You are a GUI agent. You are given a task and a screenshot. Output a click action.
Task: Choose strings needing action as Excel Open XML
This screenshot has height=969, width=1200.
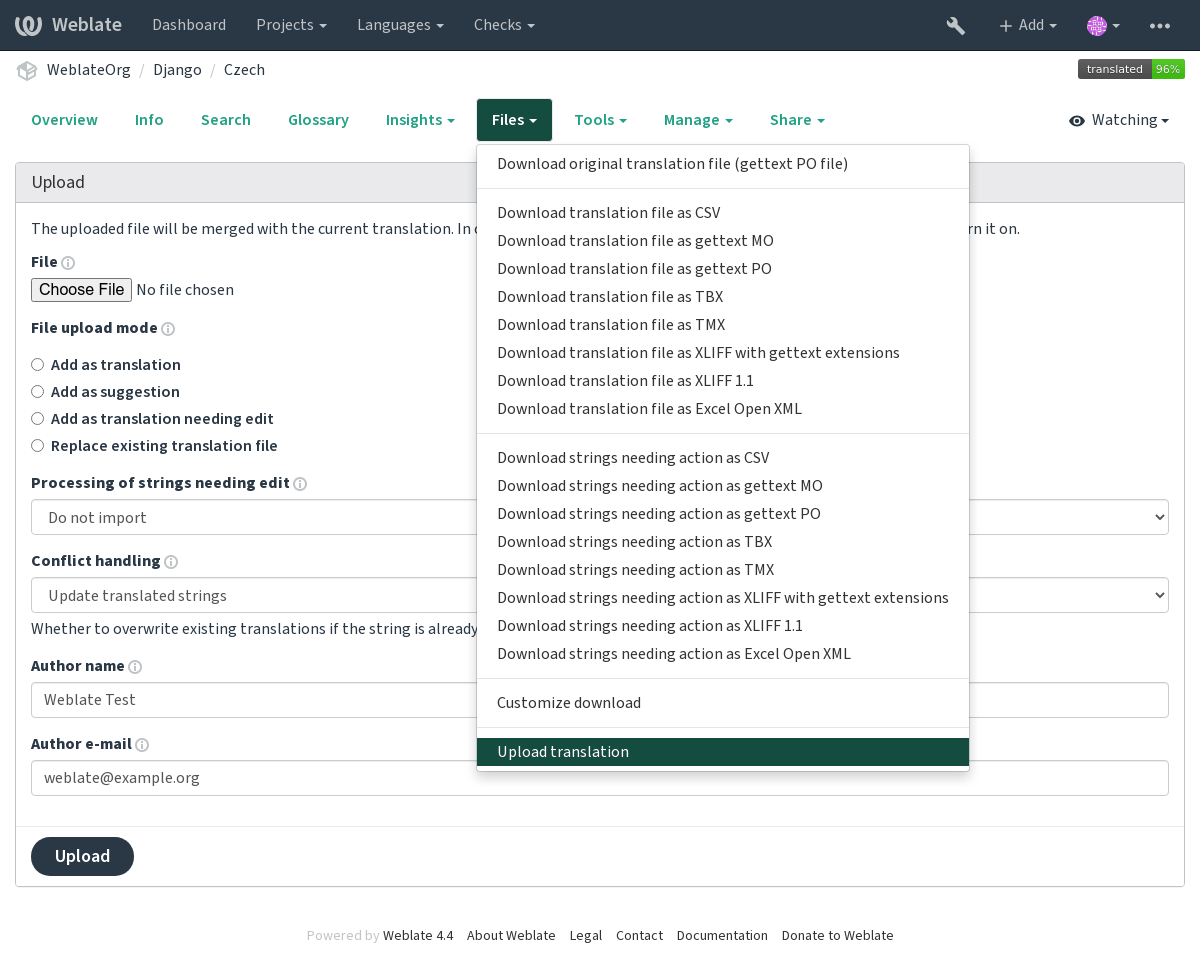723,654
